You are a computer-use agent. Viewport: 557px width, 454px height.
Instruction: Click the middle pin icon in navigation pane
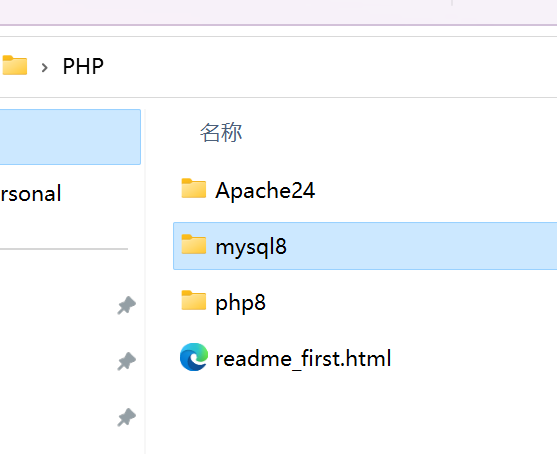(126, 362)
